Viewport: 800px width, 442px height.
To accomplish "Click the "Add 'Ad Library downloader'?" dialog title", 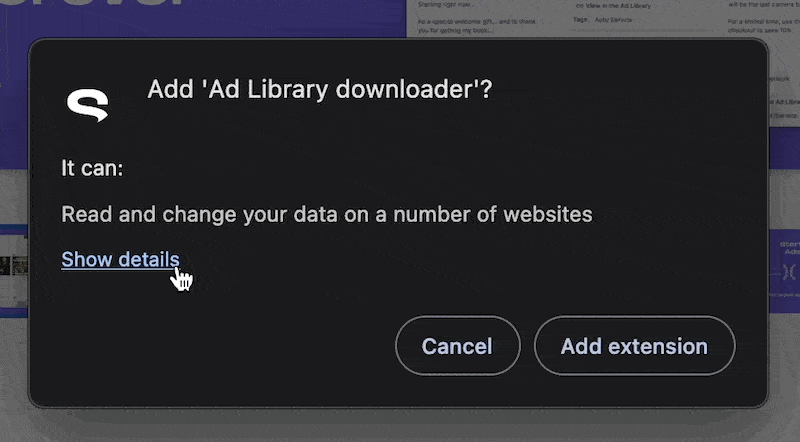I will pyautogui.click(x=320, y=90).
